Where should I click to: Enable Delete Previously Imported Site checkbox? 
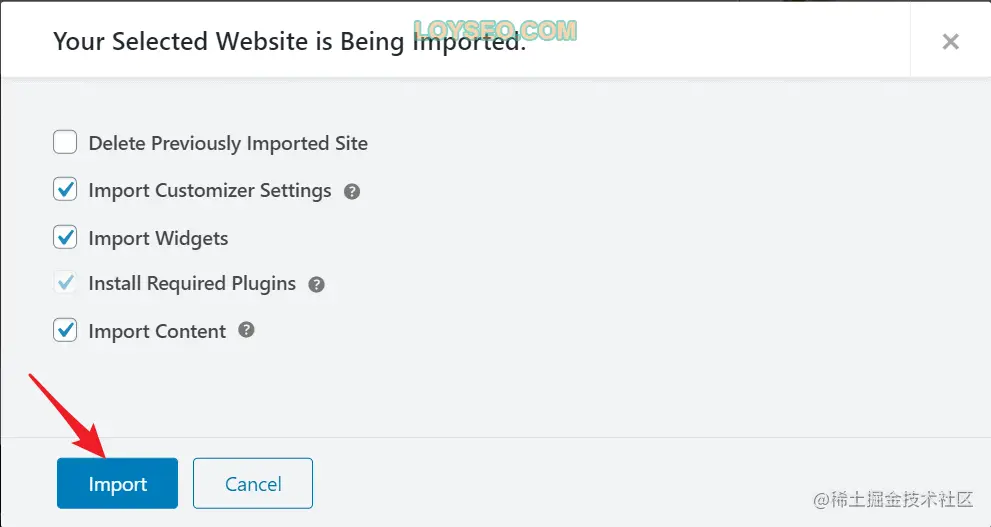pyautogui.click(x=65, y=142)
